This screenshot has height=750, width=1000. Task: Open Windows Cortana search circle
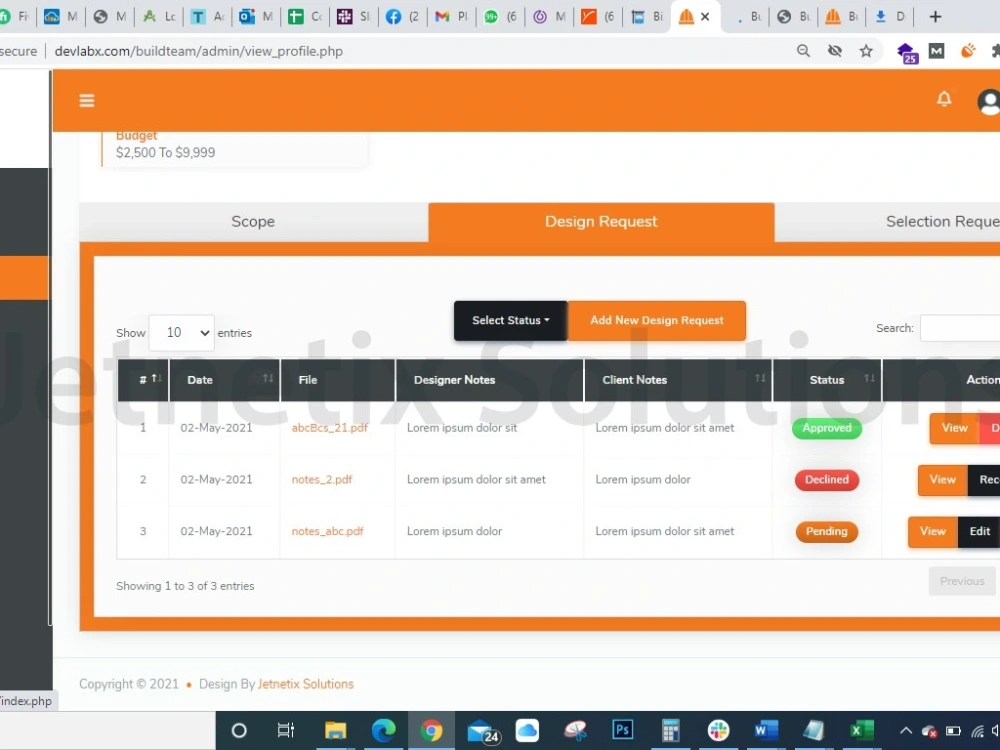click(239, 731)
